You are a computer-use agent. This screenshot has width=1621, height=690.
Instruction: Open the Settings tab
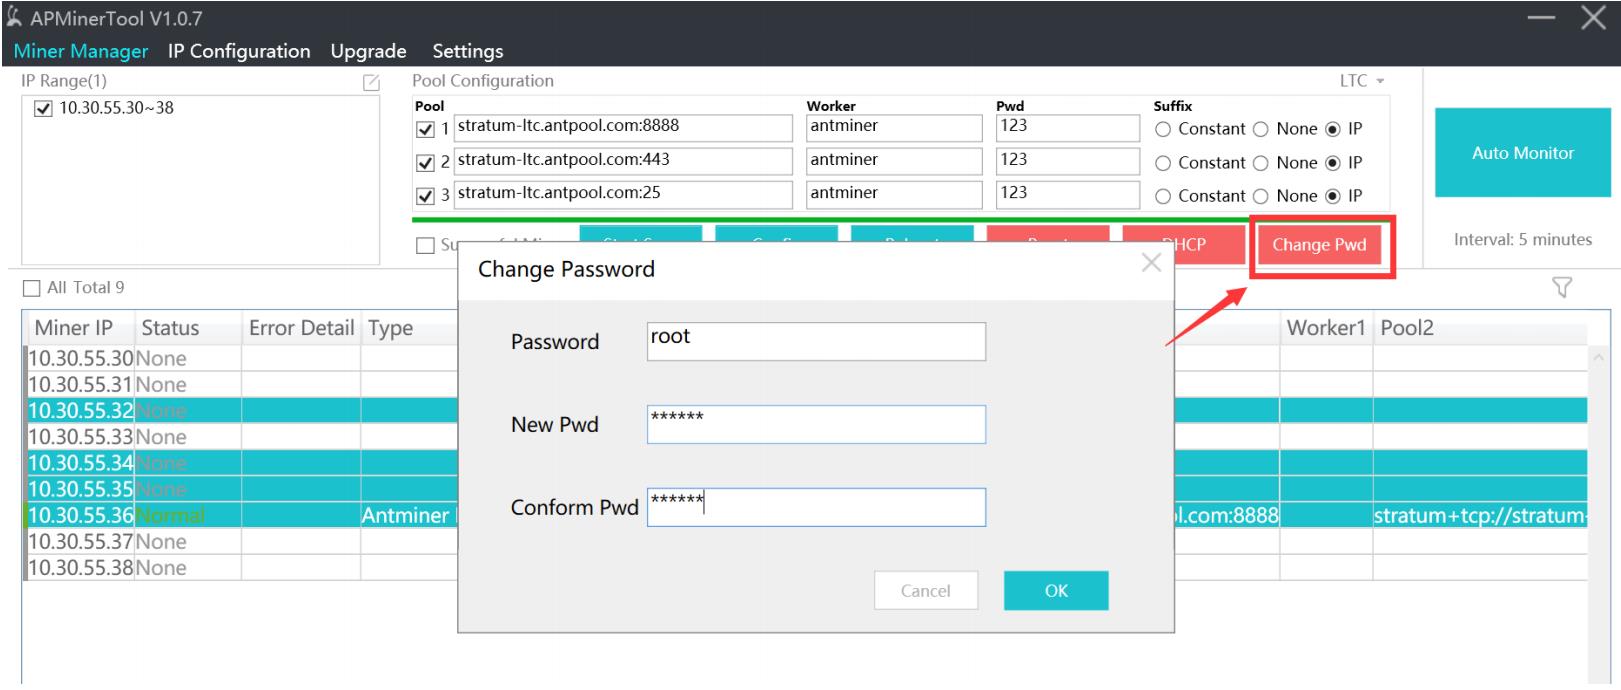467,51
